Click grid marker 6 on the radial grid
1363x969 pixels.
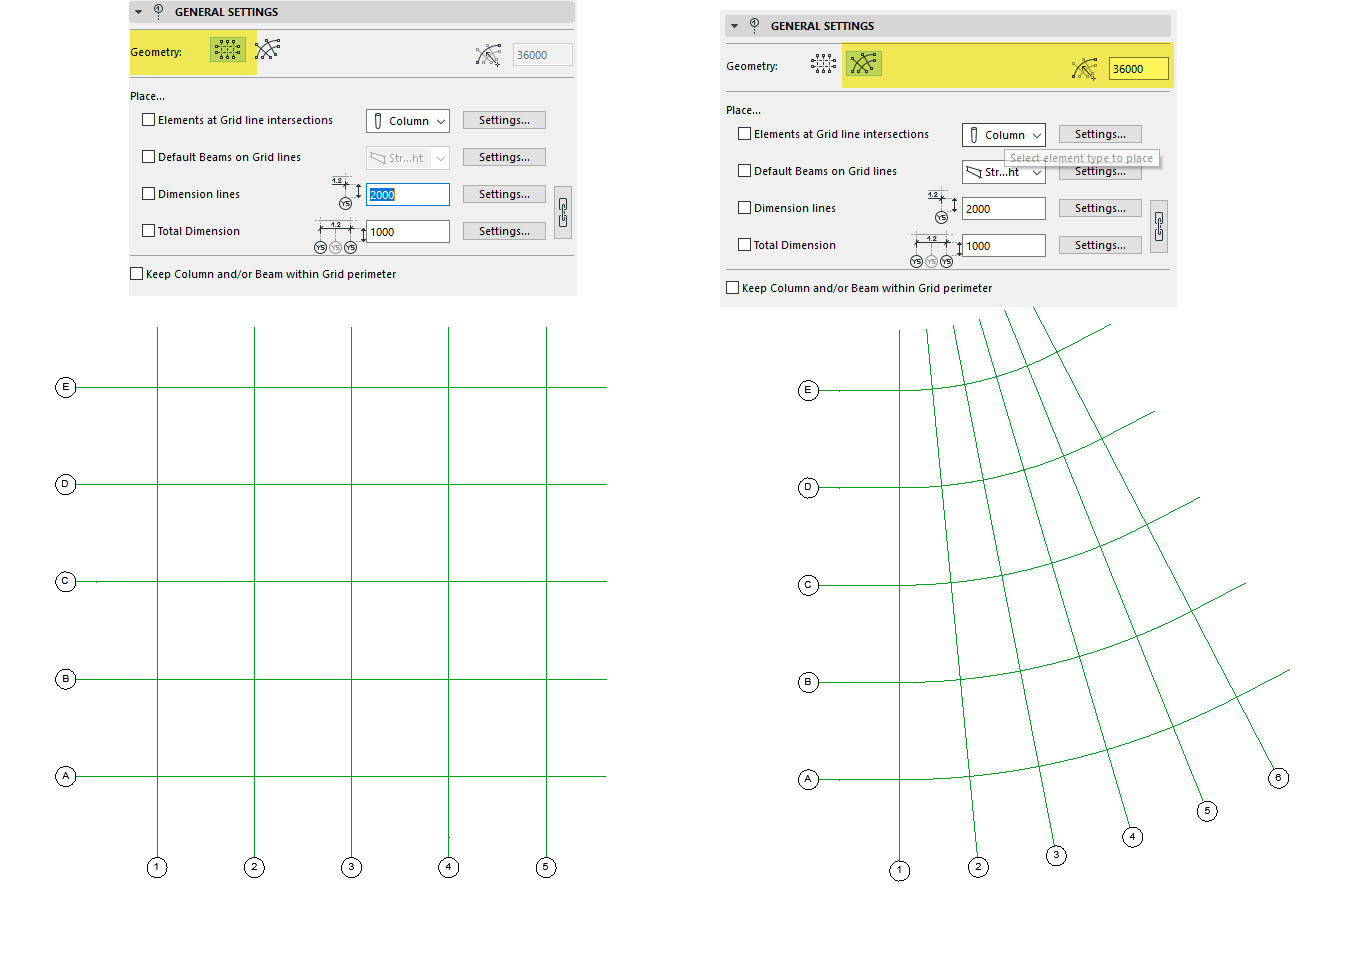pos(1278,778)
